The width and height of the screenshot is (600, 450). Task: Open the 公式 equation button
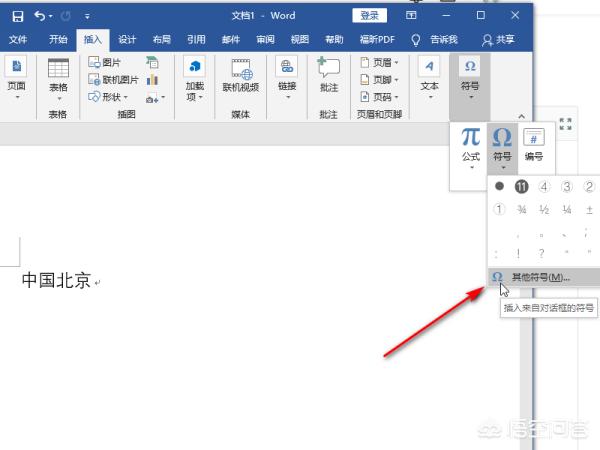(x=470, y=148)
